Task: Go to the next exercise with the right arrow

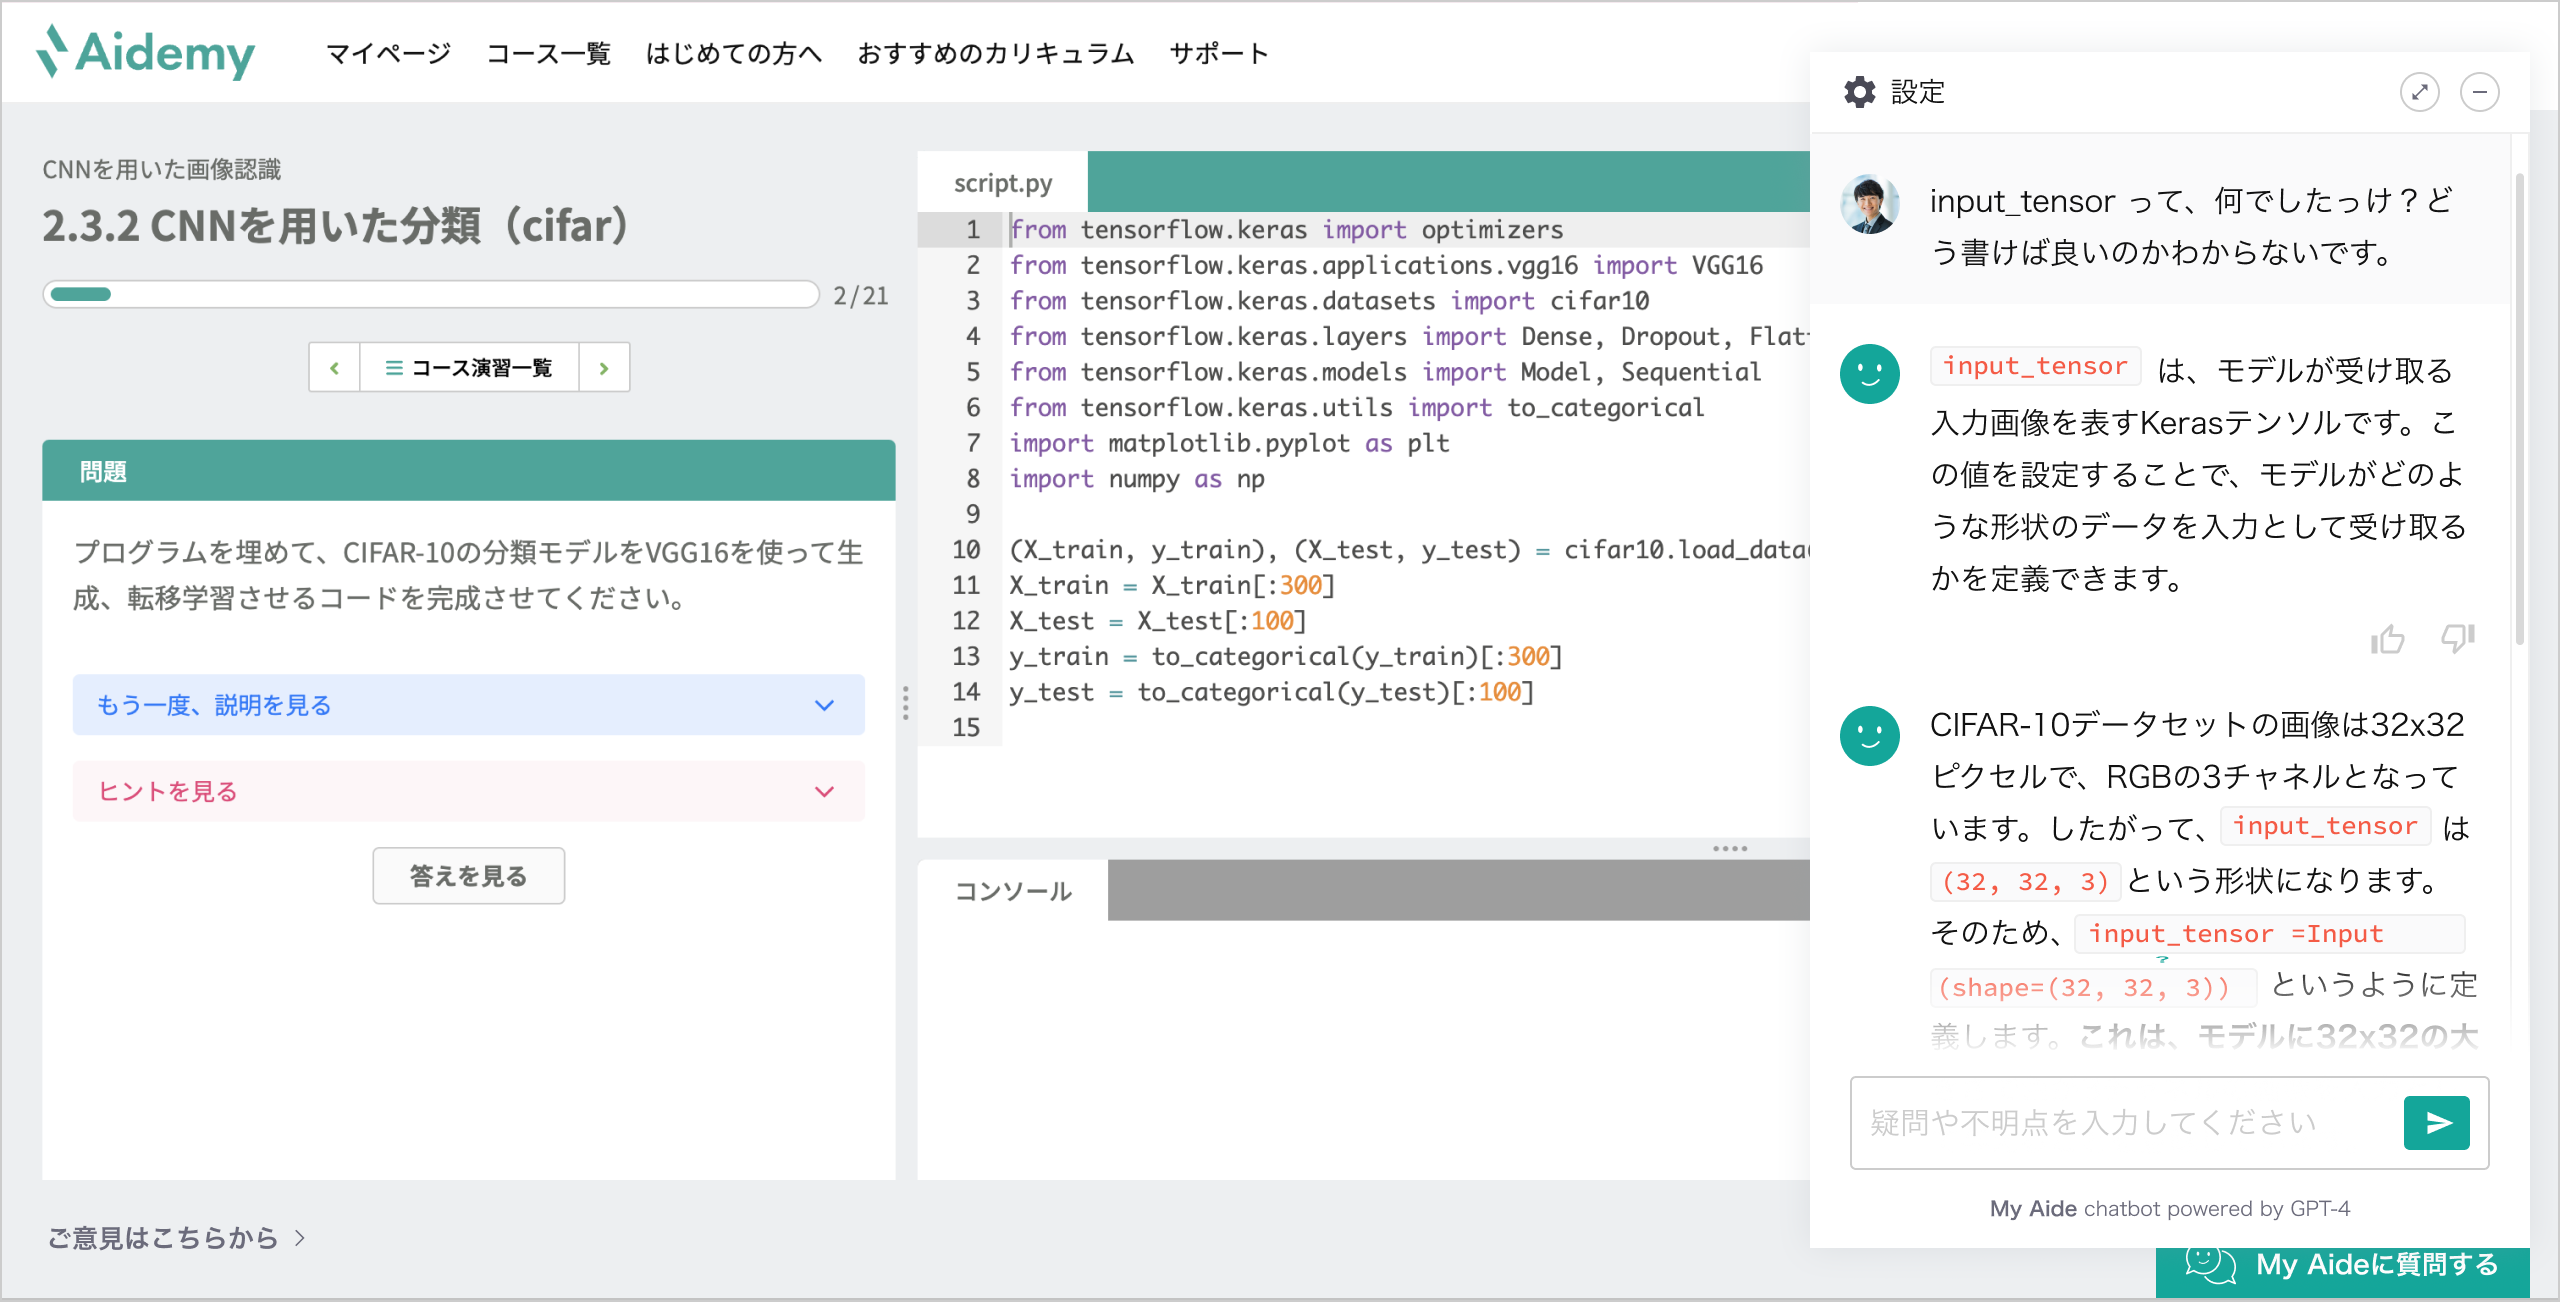Action: click(604, 368)
